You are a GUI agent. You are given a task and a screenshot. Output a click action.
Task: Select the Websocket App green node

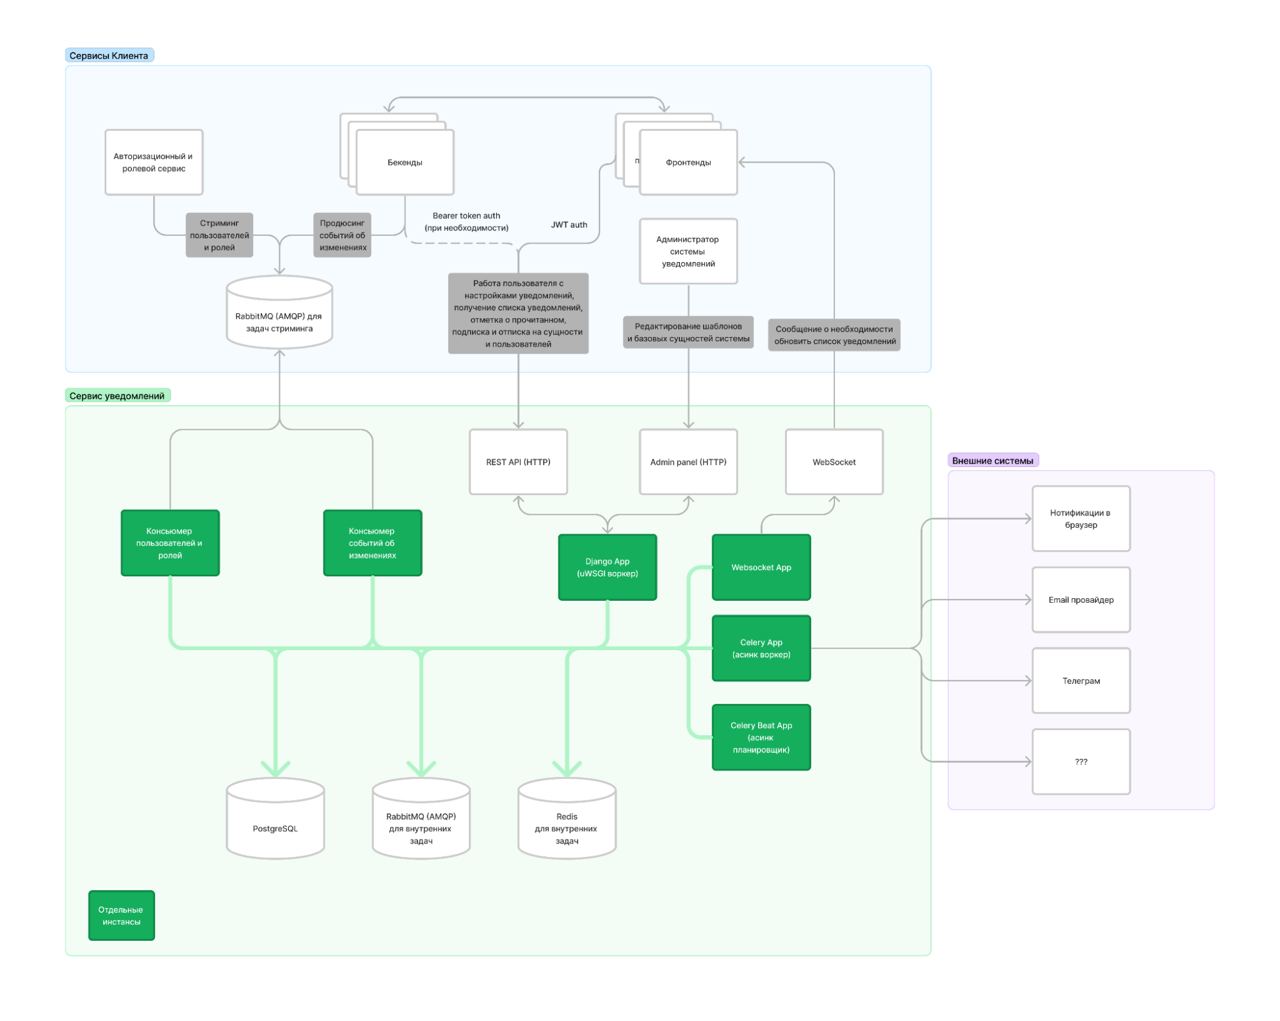(761, 567)
